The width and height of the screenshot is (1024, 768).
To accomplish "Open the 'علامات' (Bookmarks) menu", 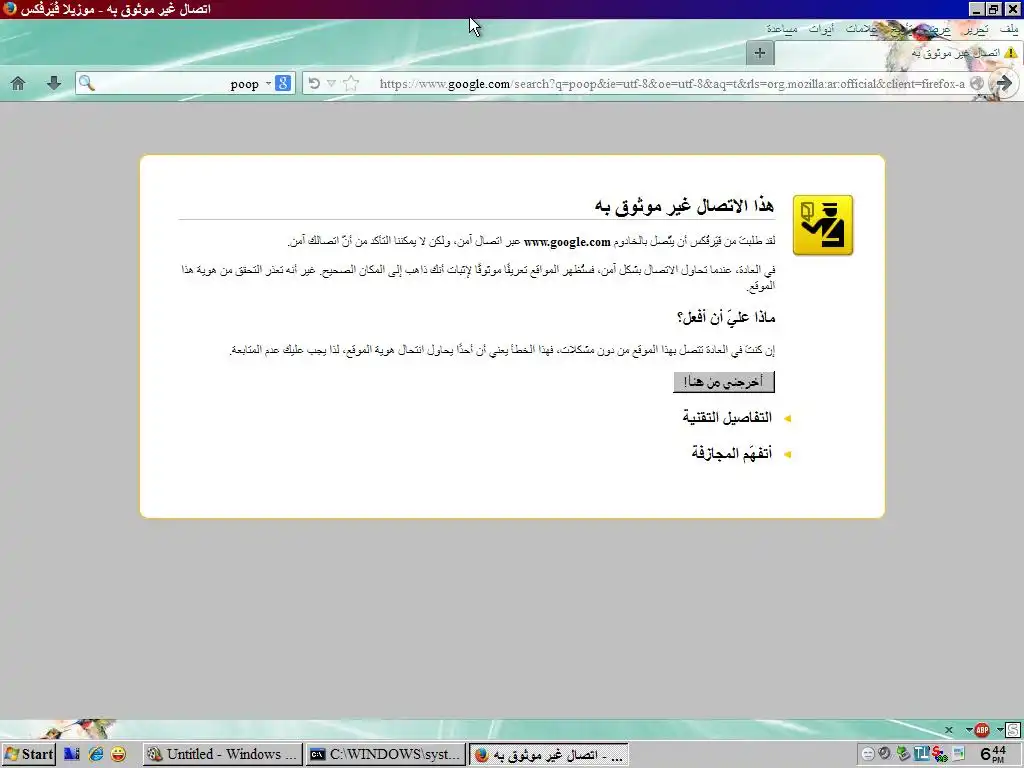I will (861, 29).
